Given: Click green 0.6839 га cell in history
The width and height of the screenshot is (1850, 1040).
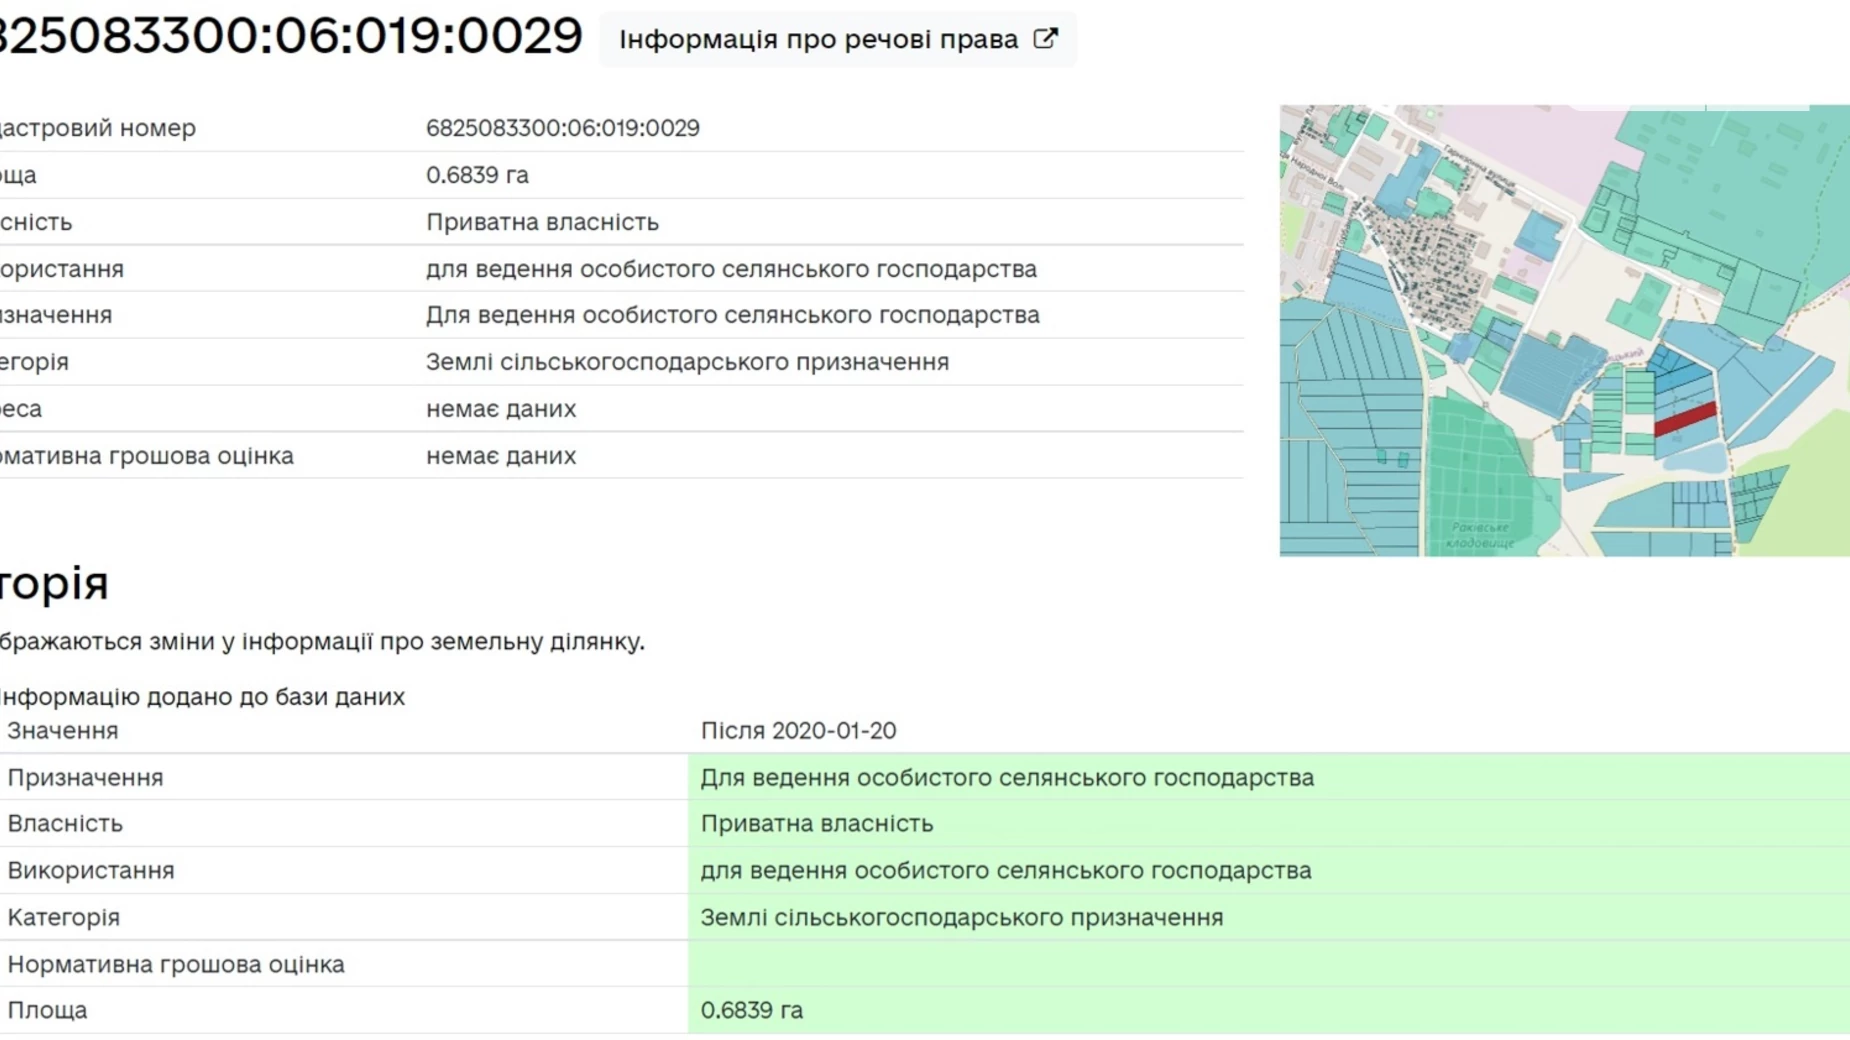Looking at the screenshot, I should pos(751,1010).
